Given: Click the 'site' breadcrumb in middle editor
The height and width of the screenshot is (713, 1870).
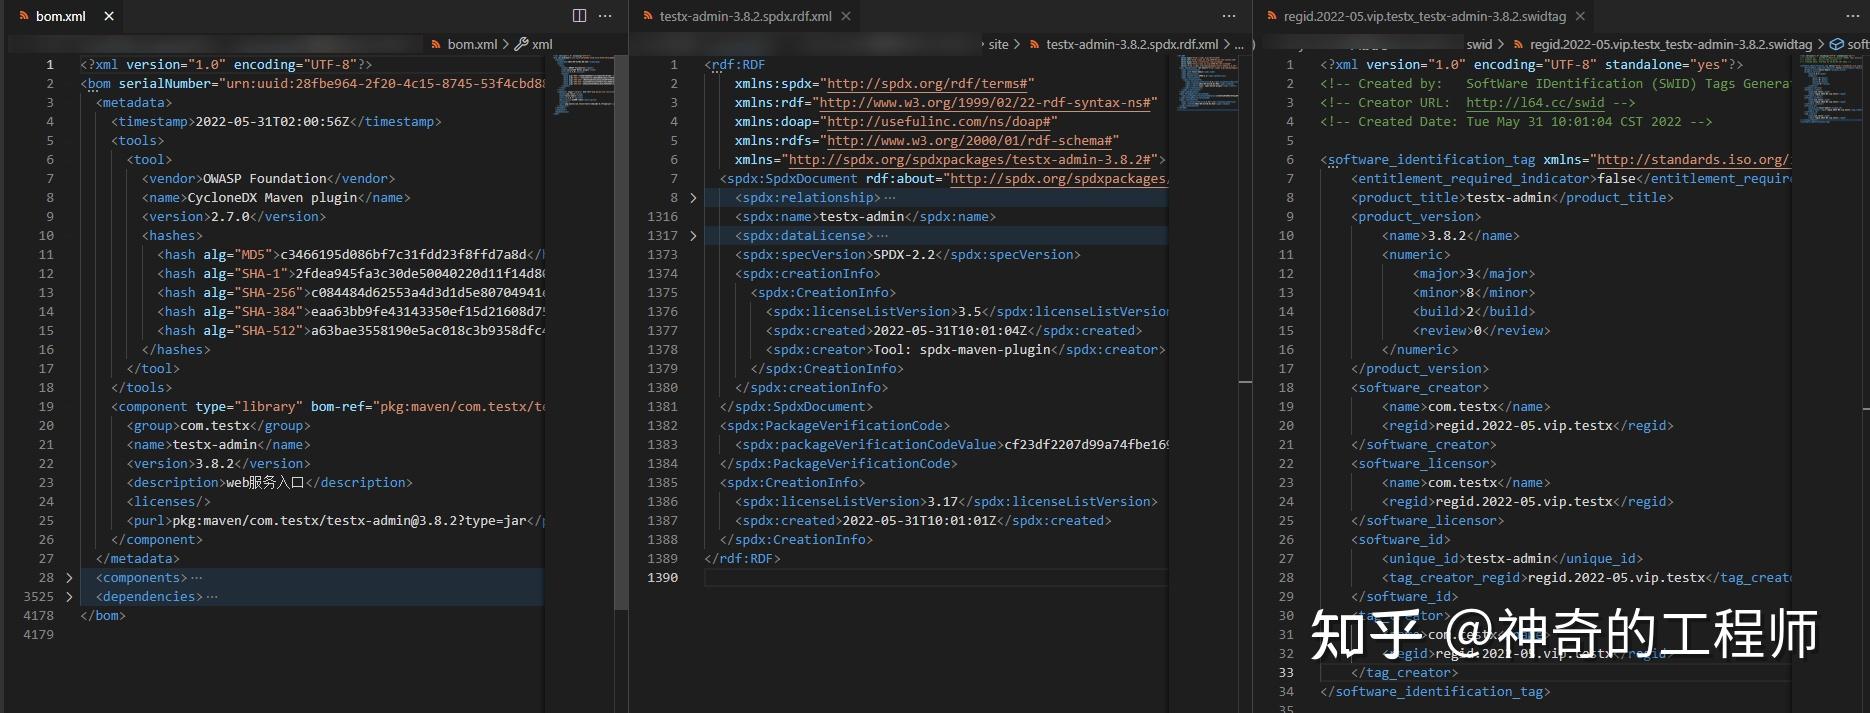Looking at the screenshot, I should pos(998,44).
